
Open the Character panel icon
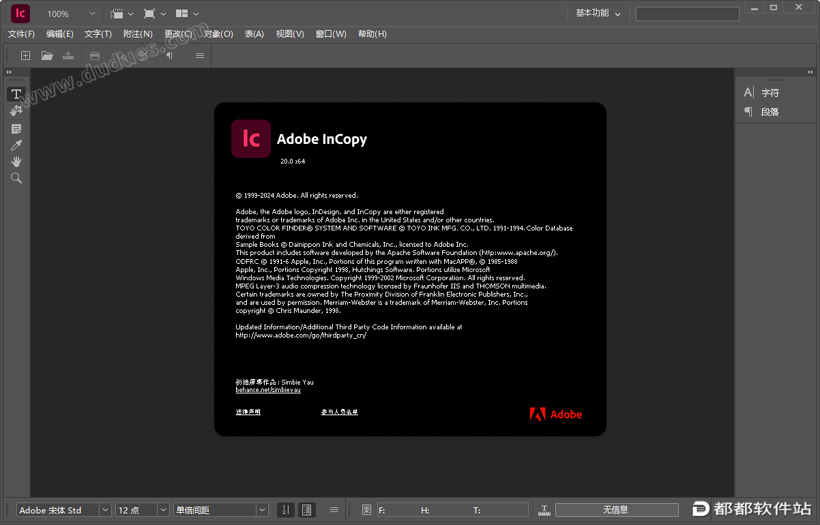(x=749, y=93)
